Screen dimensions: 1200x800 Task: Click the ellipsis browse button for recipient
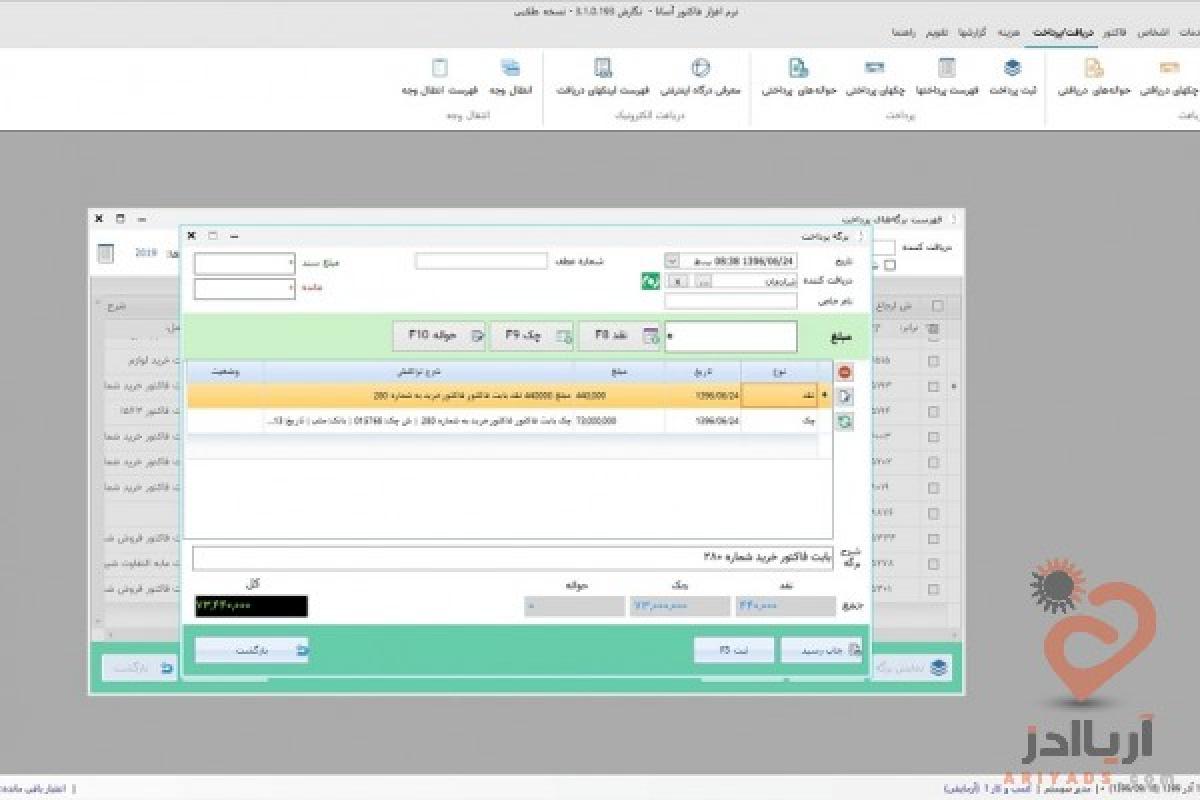[x=704, y=282]
